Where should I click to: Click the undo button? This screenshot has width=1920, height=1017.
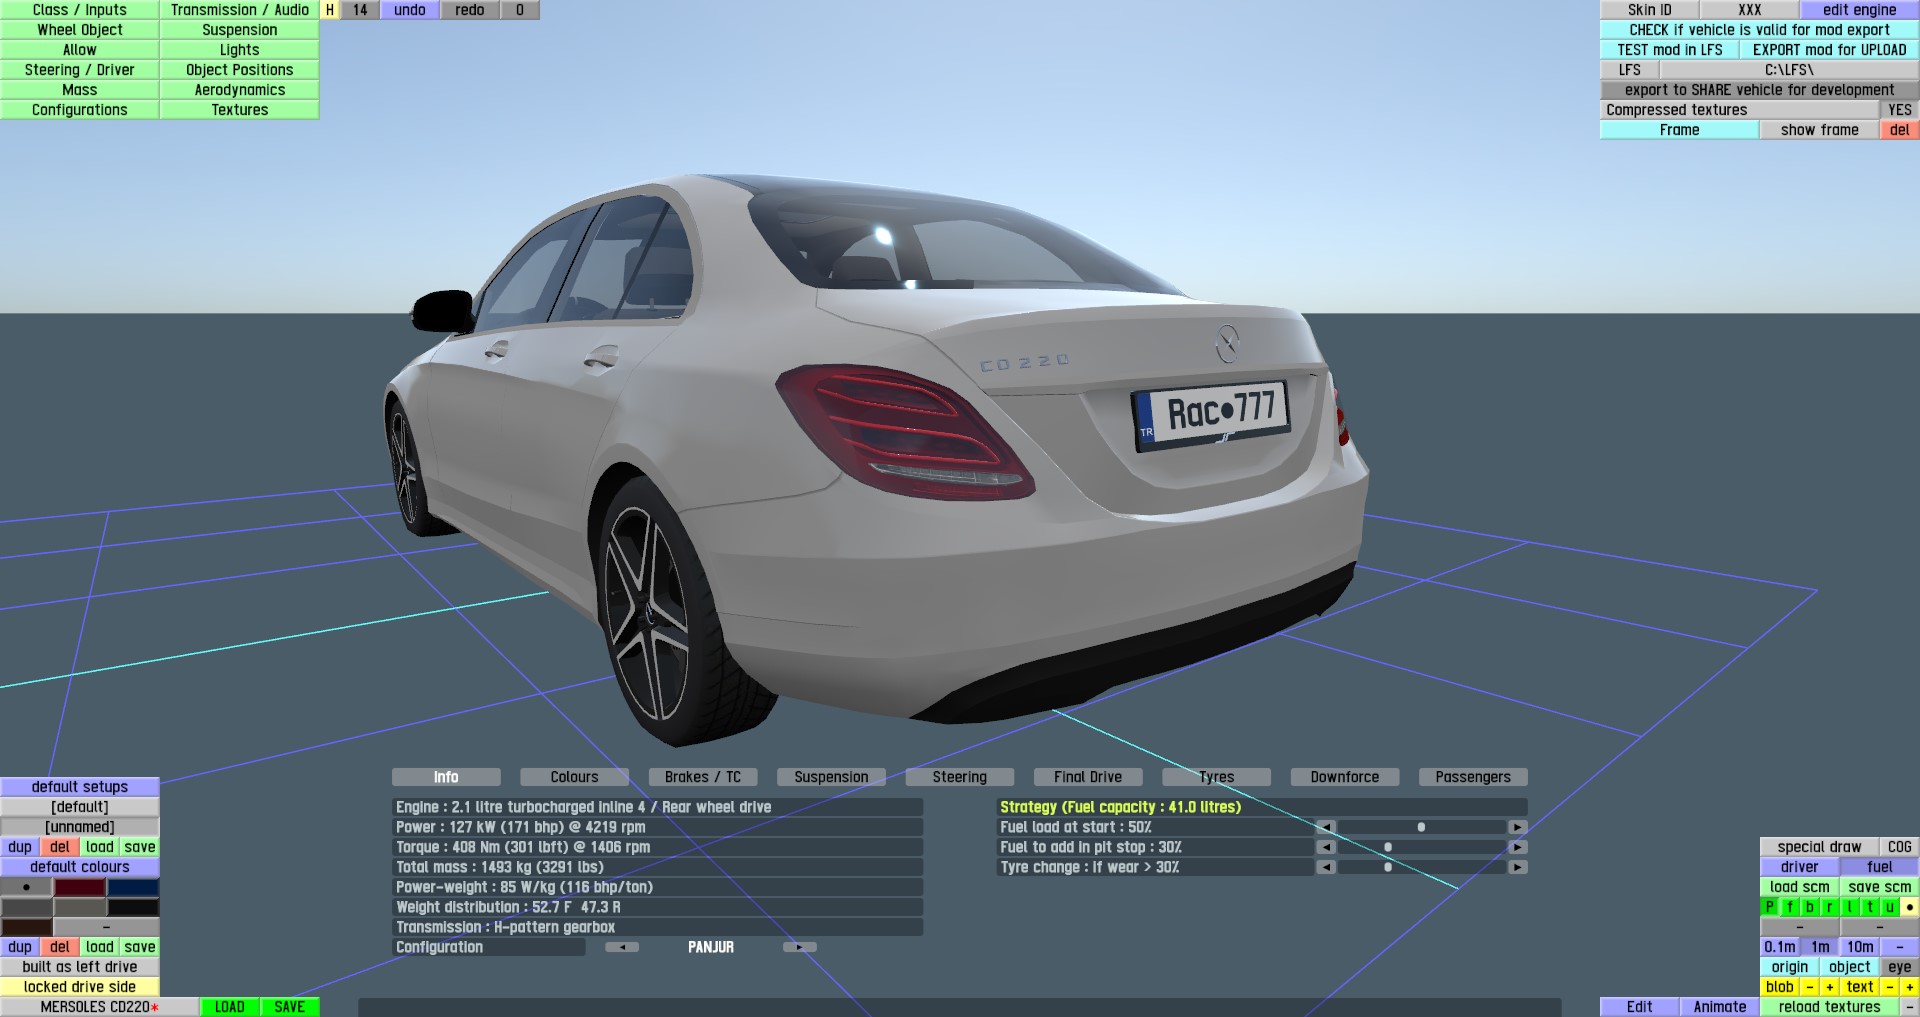pyautogui.click(x=410, y=10)
